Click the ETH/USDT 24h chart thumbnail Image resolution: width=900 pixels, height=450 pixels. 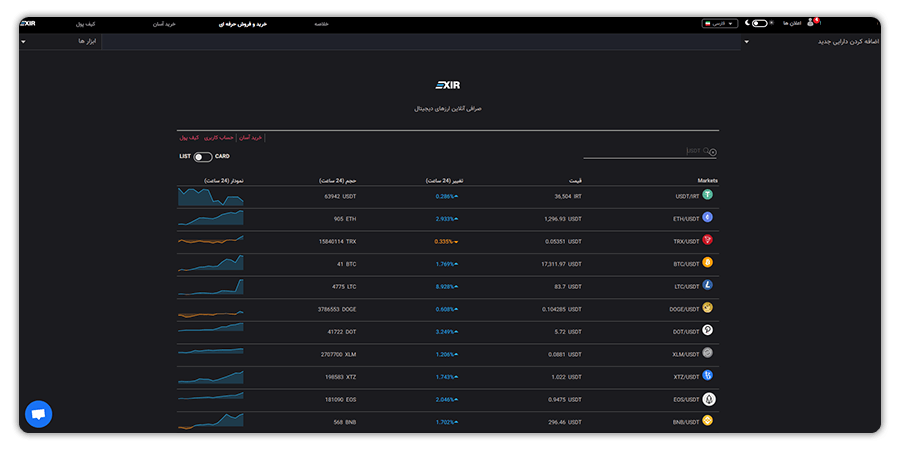pos(211,218)
